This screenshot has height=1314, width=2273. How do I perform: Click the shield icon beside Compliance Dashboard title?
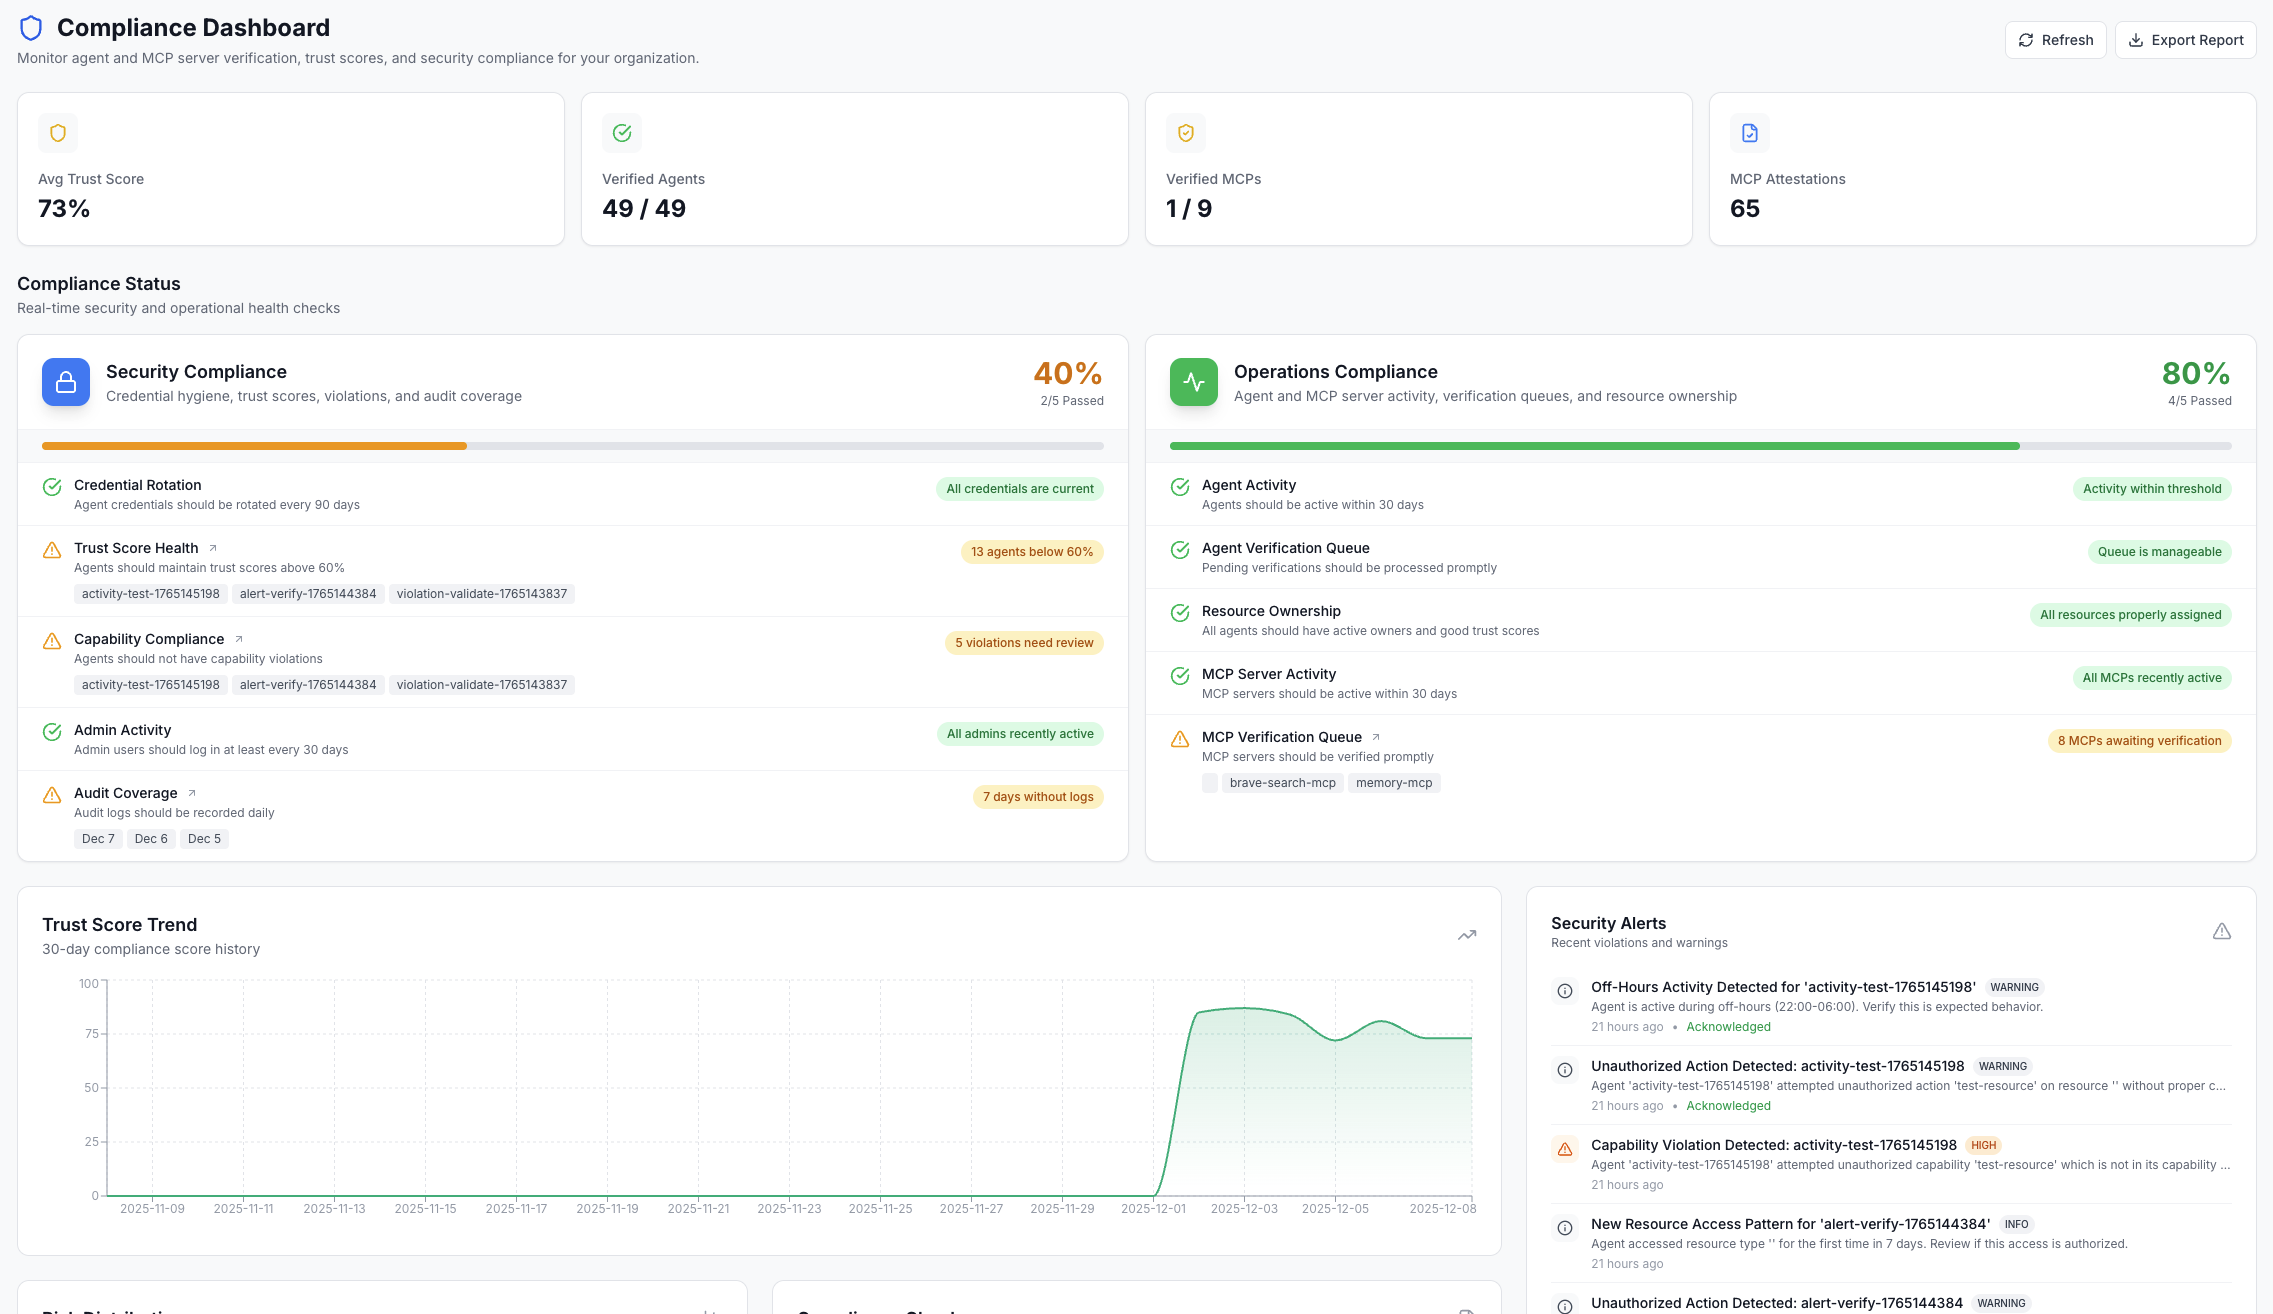point(31,27)
